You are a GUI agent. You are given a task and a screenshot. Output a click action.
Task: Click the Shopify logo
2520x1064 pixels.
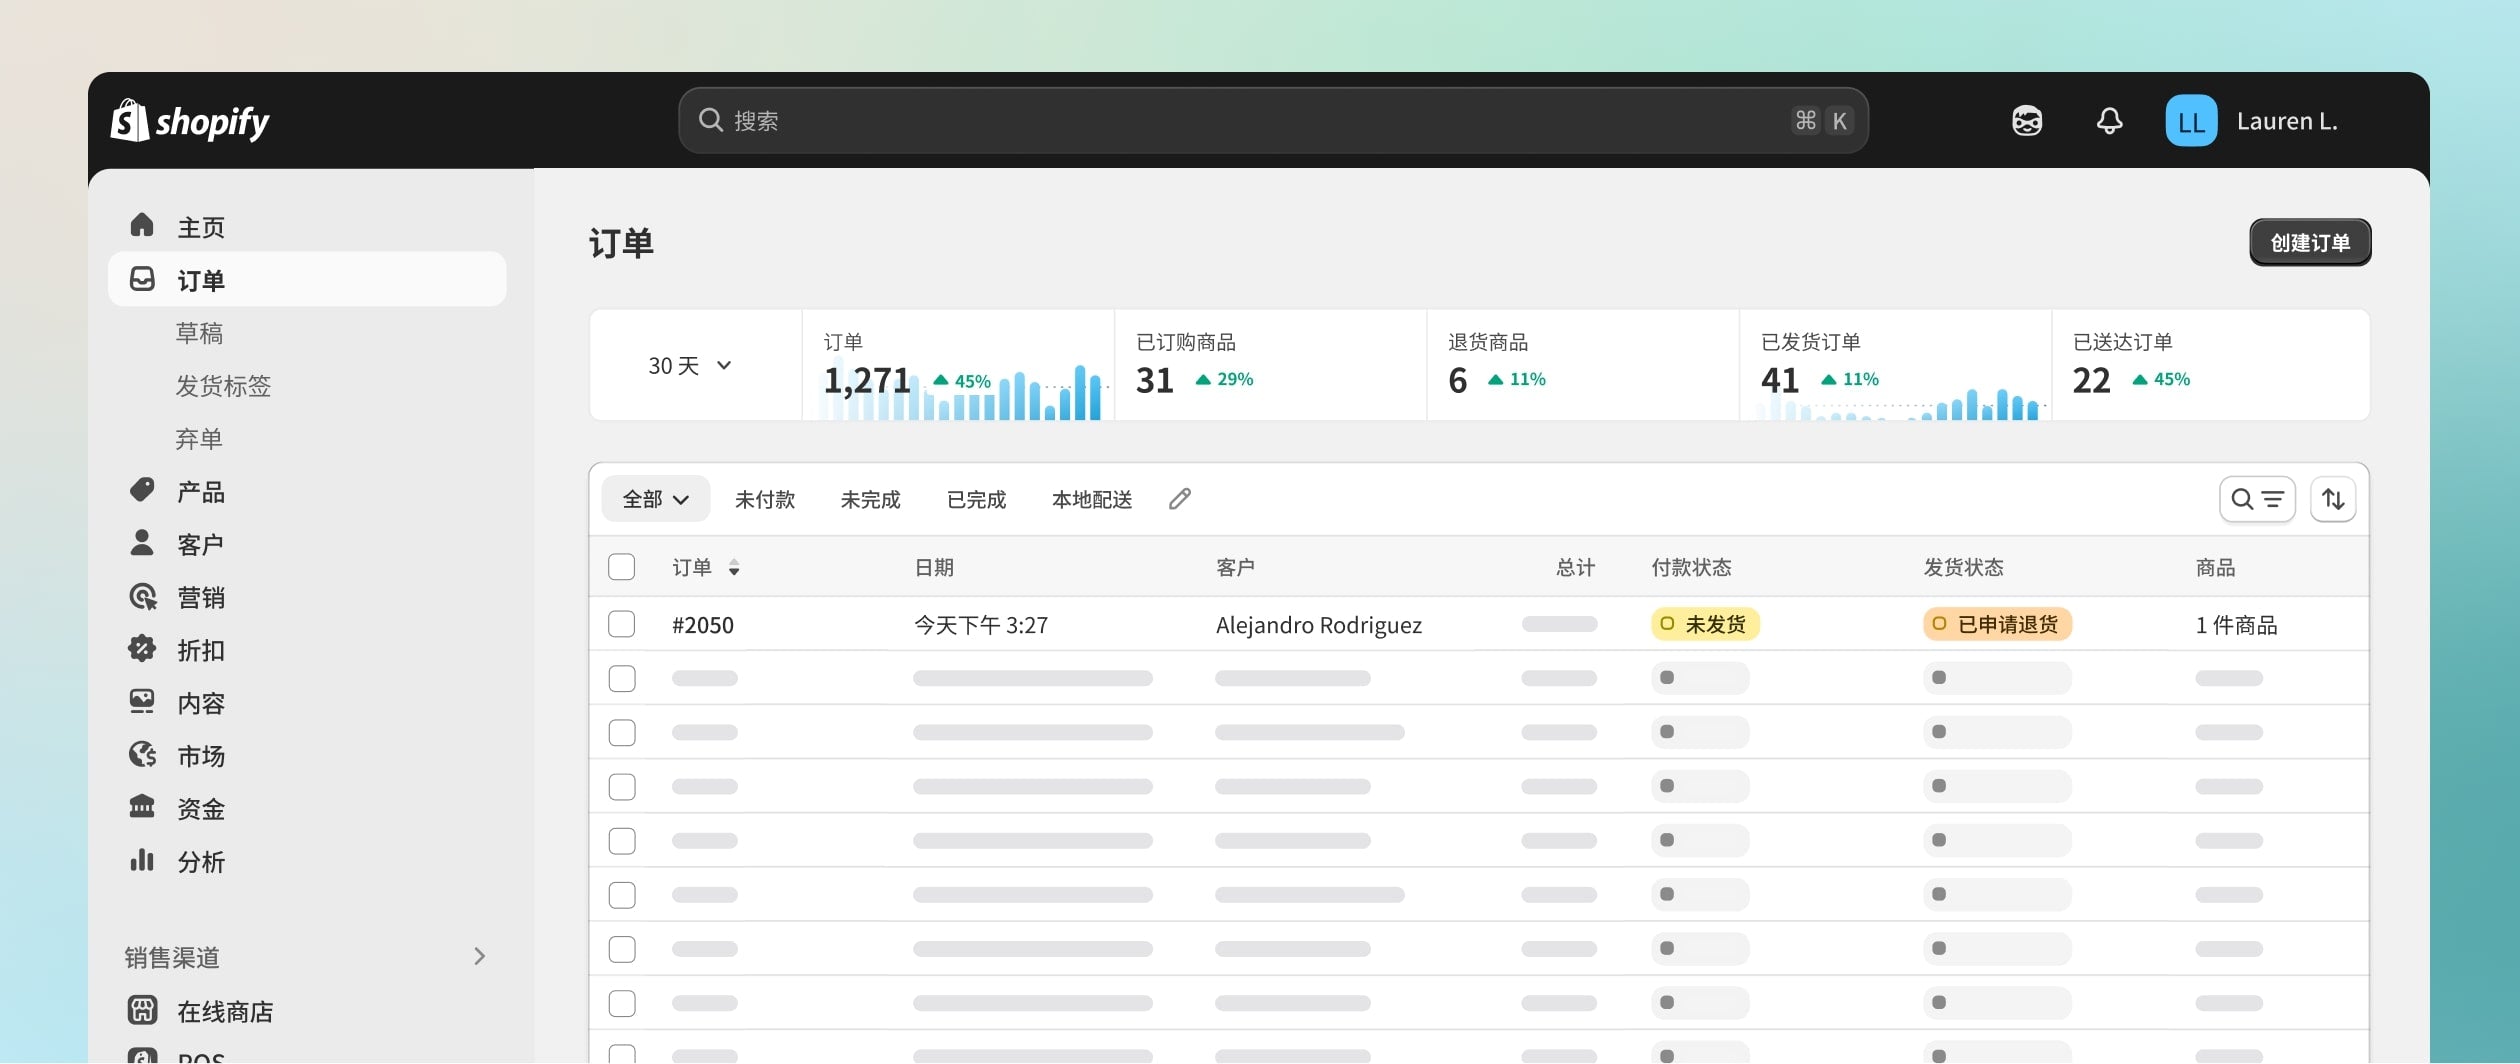pos(190,121)
